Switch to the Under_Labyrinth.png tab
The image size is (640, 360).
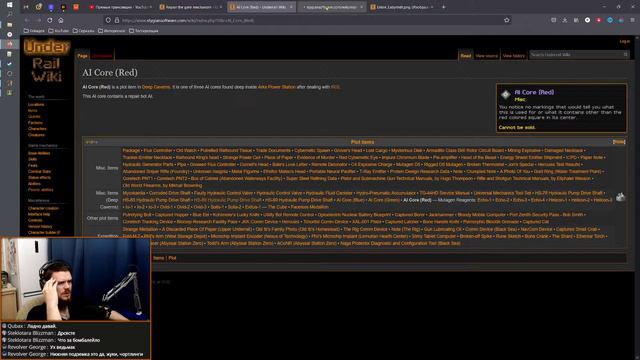(x=402, y=7)
